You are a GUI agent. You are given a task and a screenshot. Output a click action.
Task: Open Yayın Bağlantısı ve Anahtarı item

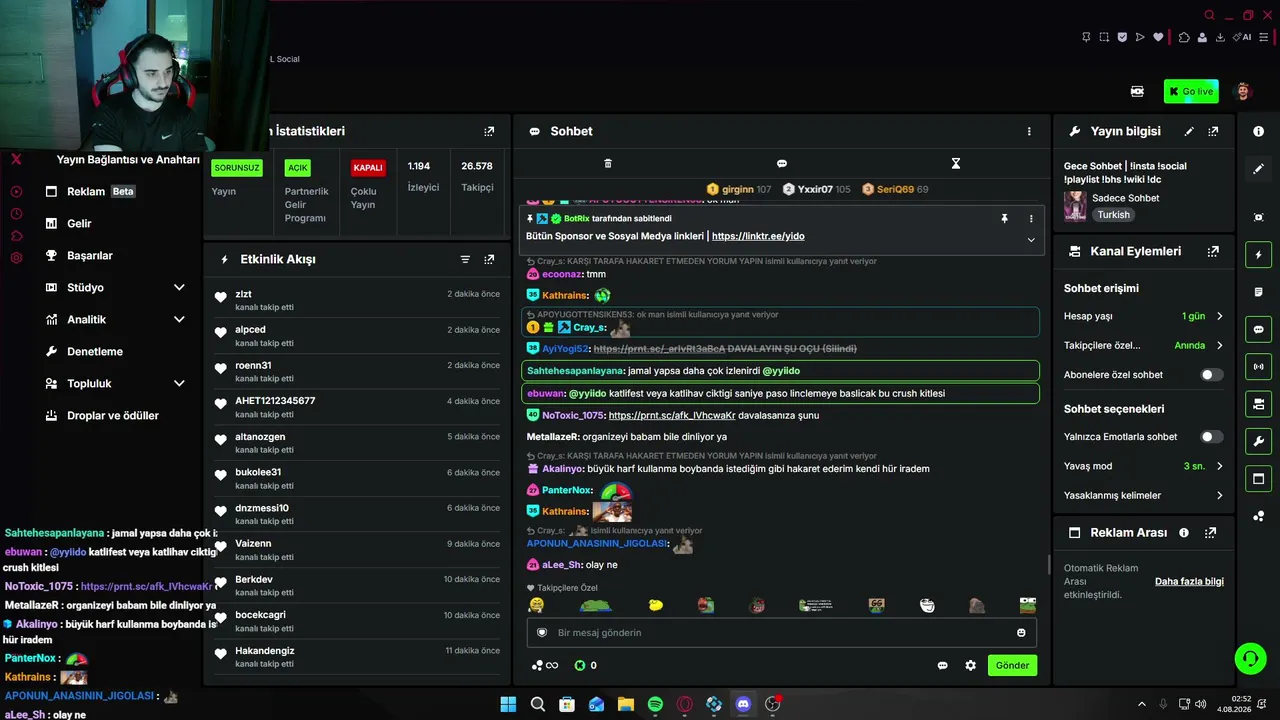[128, 160]
